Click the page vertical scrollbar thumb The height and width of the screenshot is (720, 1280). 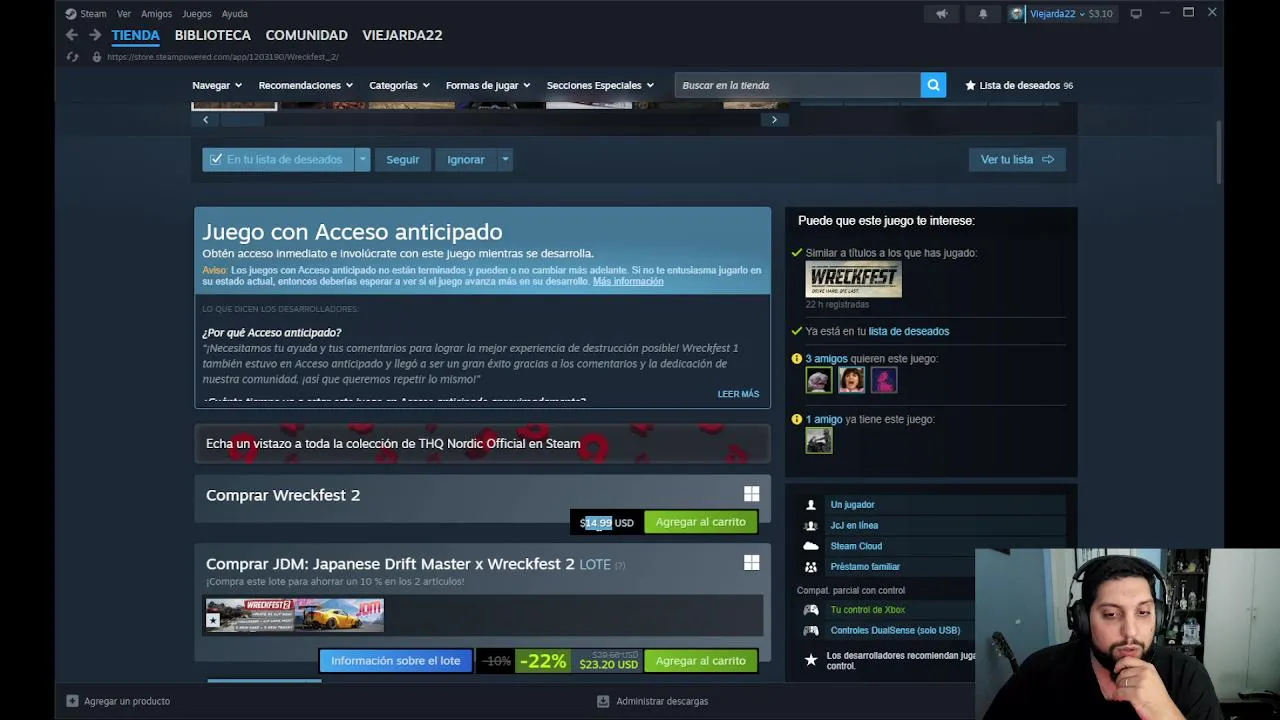click(1218, 152)
